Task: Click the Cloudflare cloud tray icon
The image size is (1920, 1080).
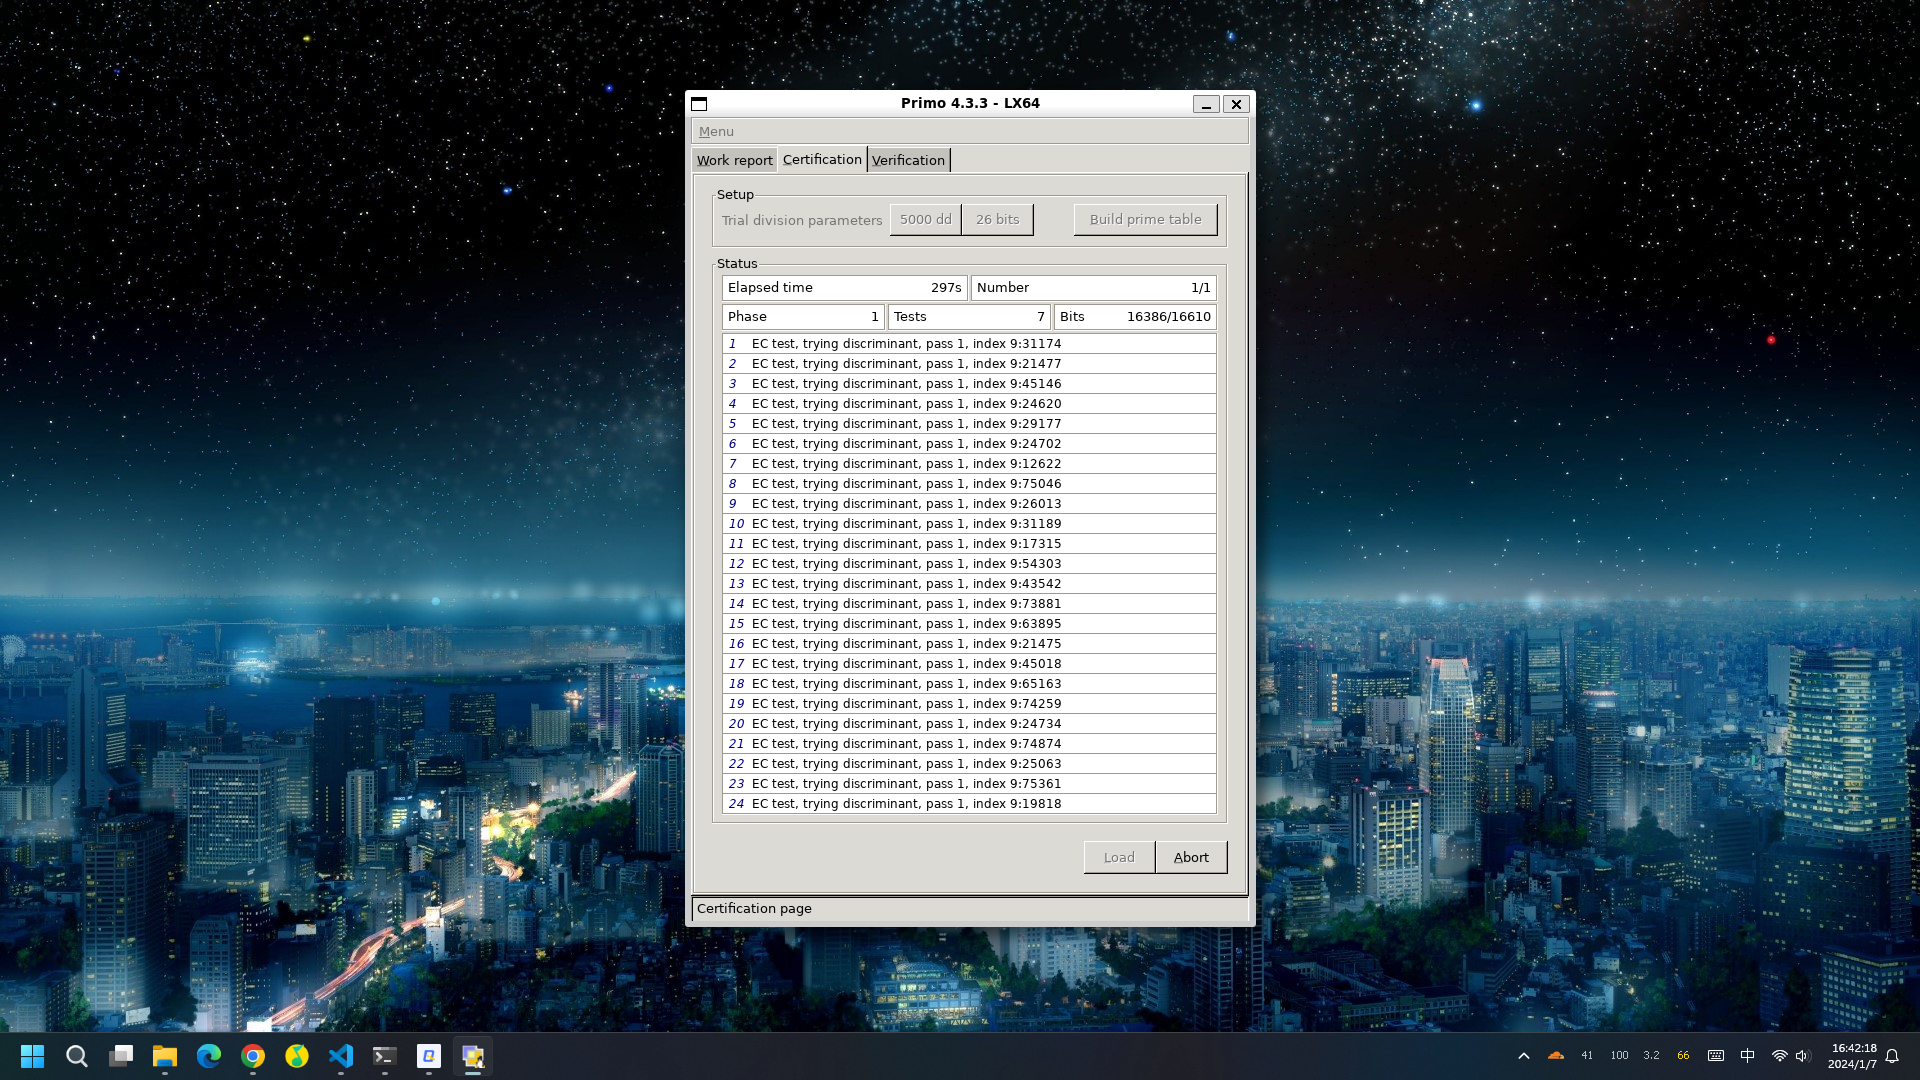Action: [x=1556, y=1056]
